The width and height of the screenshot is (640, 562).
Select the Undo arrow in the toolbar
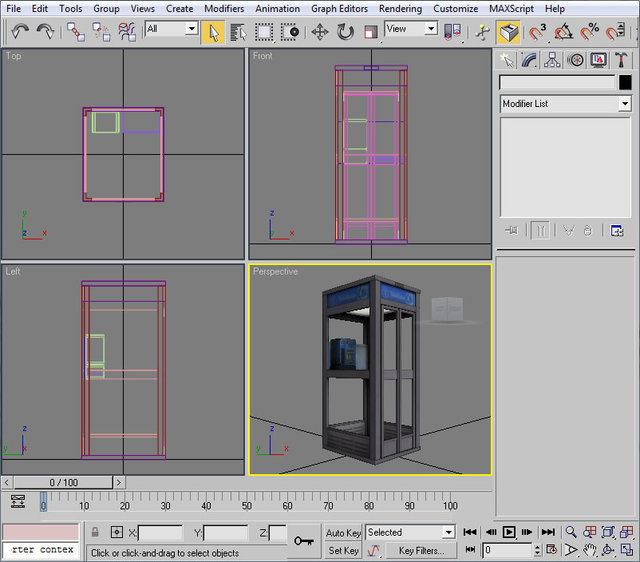[x=20, y=32]
